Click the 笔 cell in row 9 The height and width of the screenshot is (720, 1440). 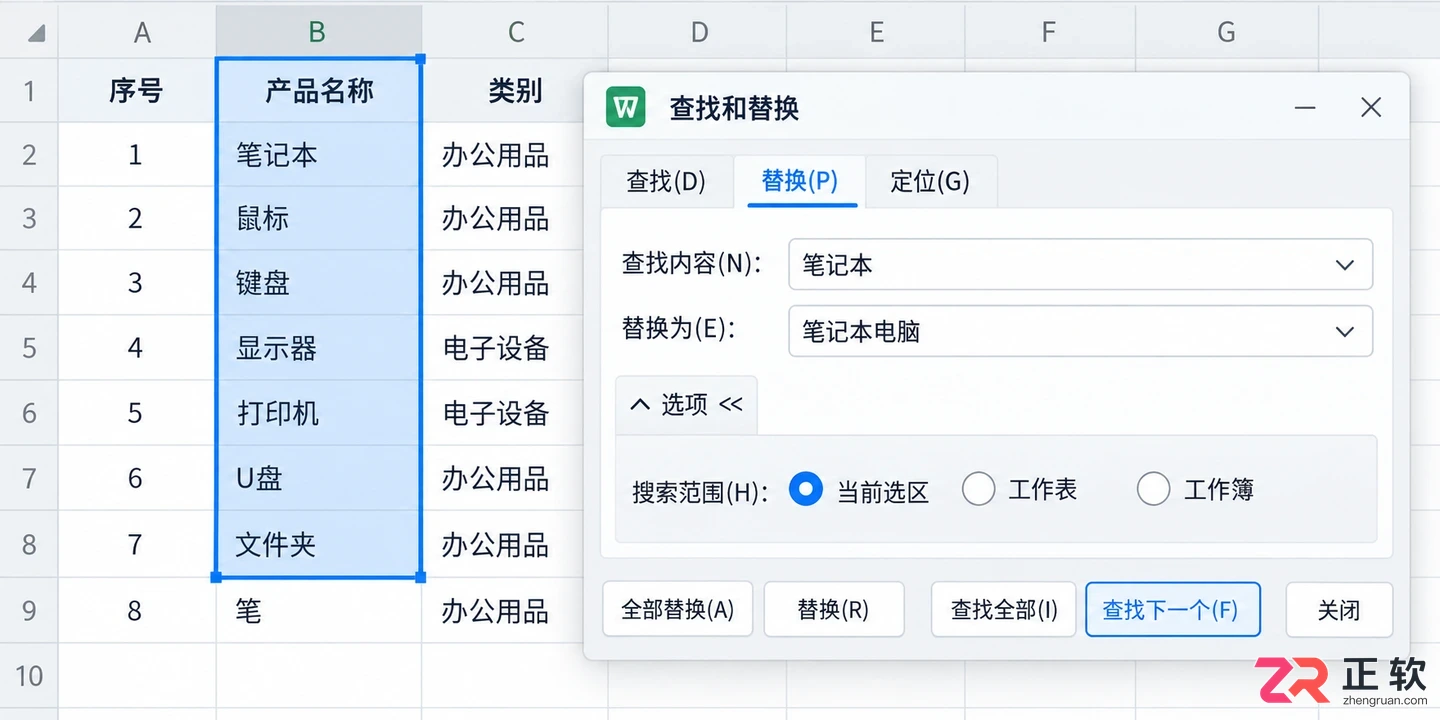[318, 610]
